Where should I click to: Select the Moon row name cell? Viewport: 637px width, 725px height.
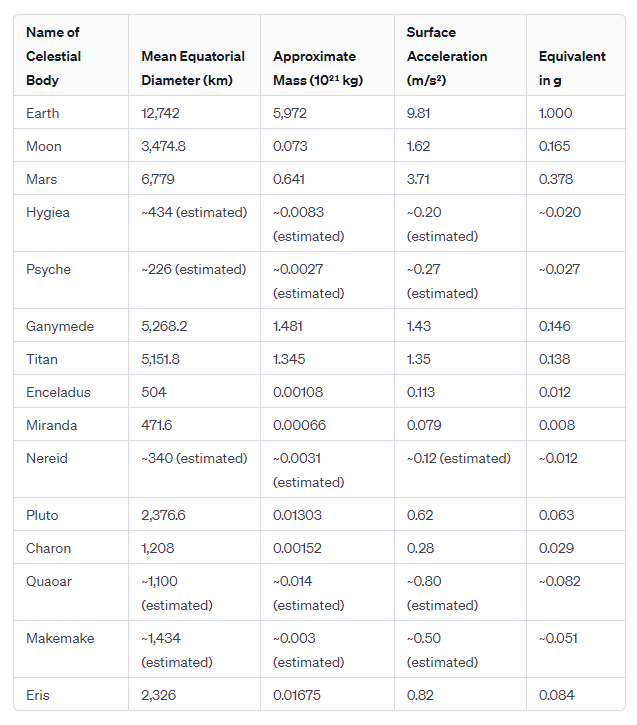tap(44, 146)
